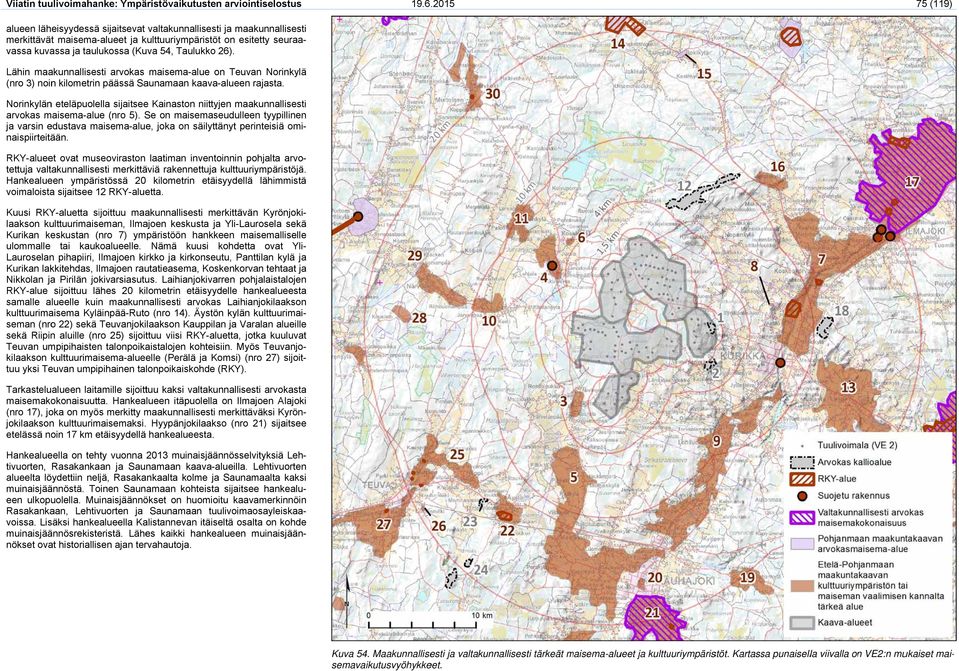Click map area number 15
959x671 pixels.
704,73
